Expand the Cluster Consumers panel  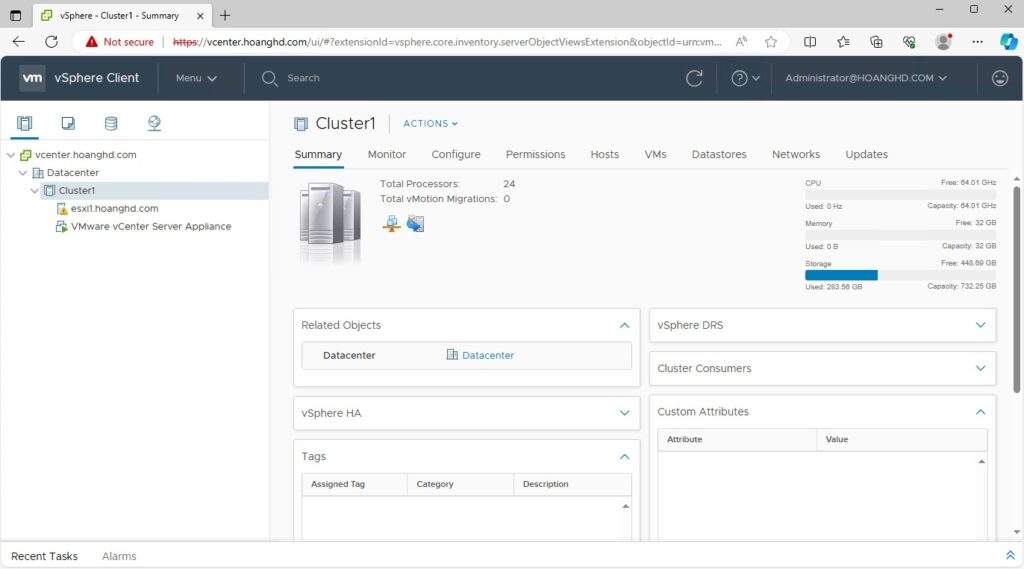point(980,368)
